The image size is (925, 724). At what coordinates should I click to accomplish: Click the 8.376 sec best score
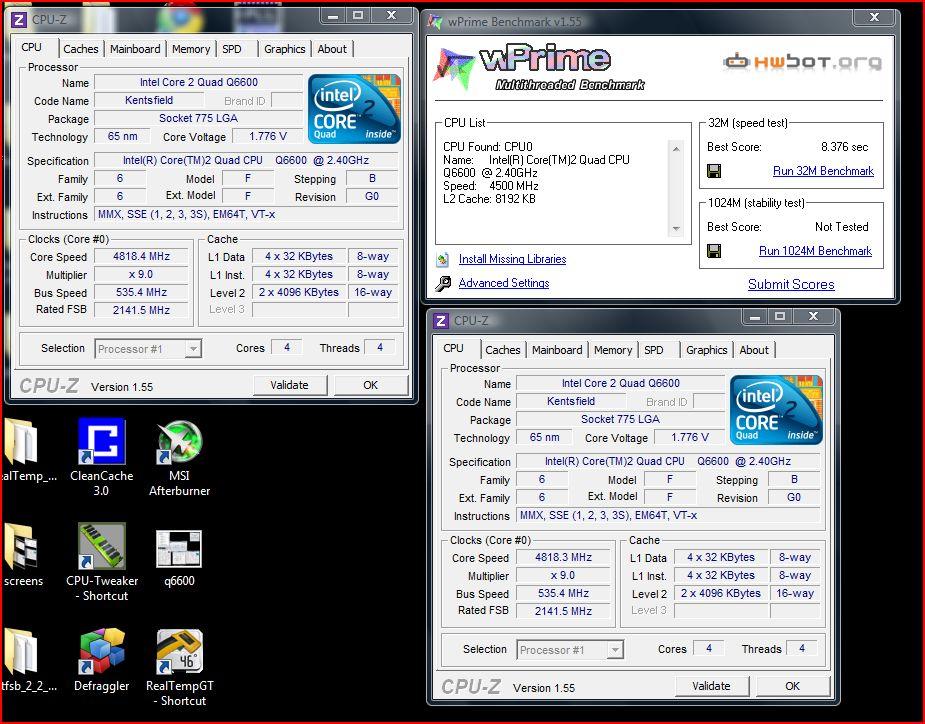click(844, 147)
